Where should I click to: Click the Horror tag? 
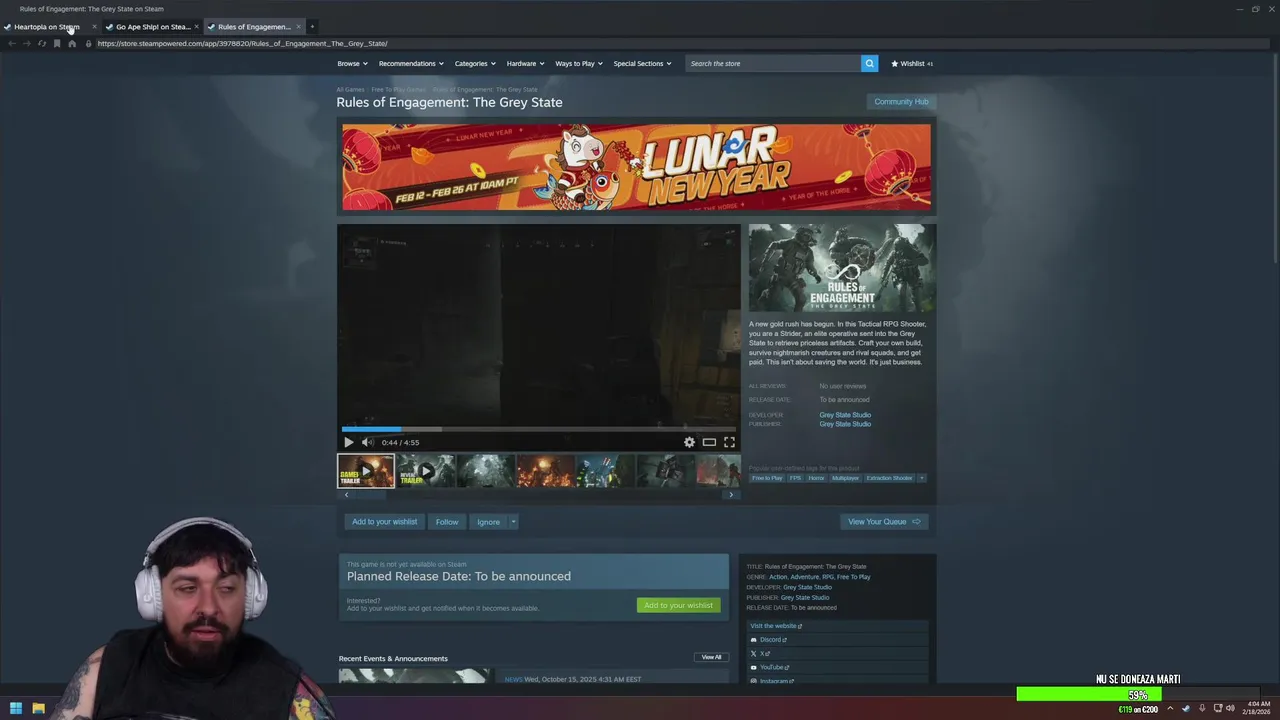pyautogui.click(x=816, y=478)
